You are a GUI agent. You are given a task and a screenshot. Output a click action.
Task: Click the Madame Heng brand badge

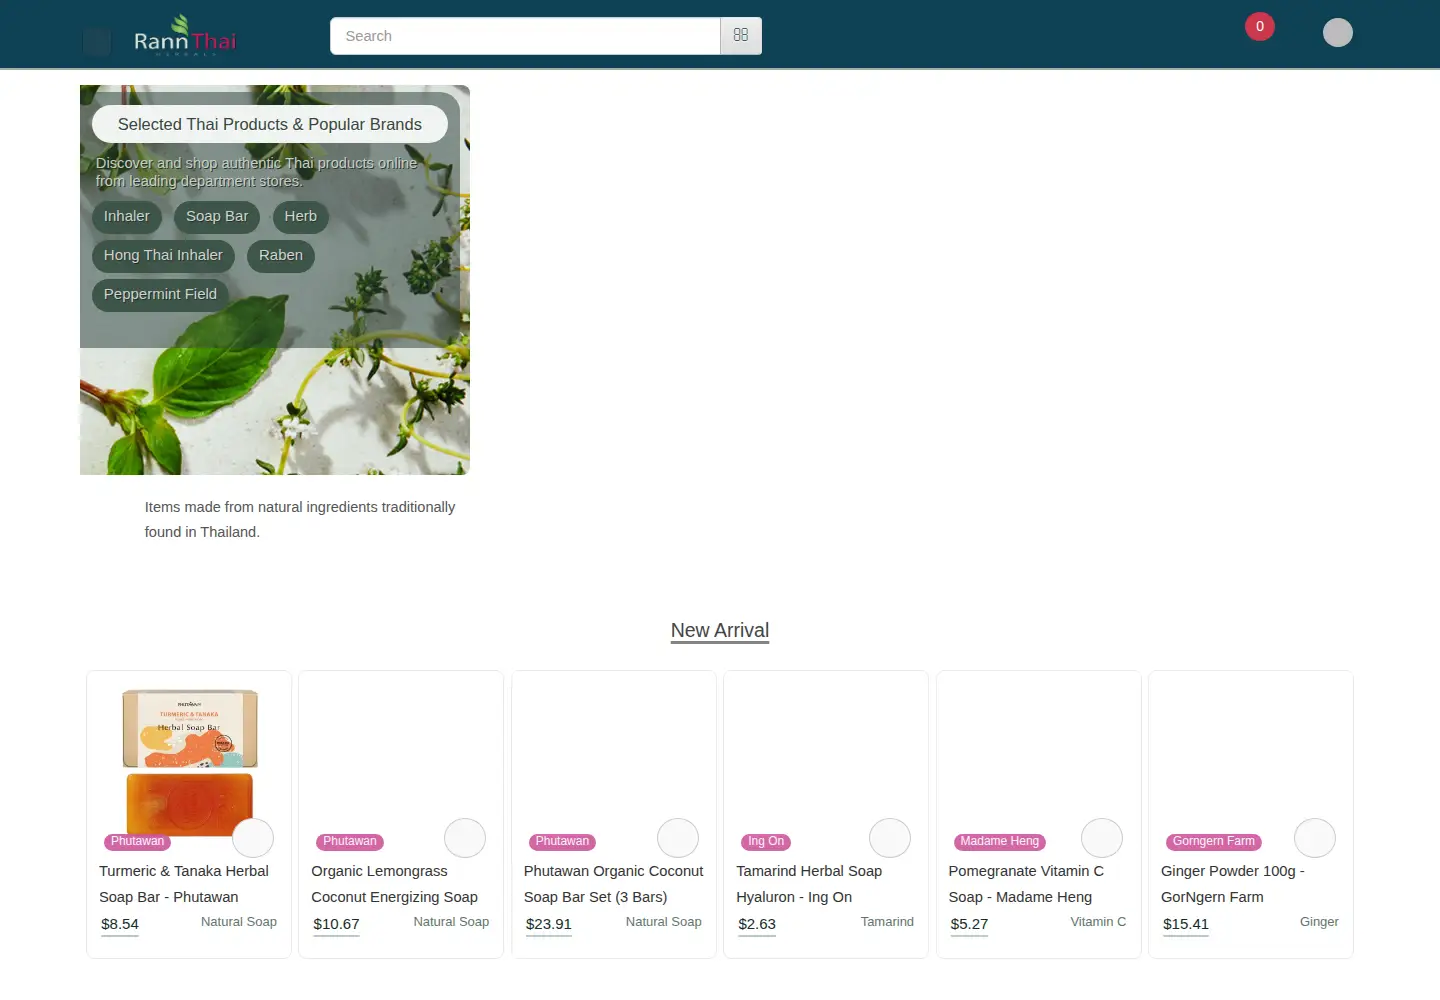(999, 842)
